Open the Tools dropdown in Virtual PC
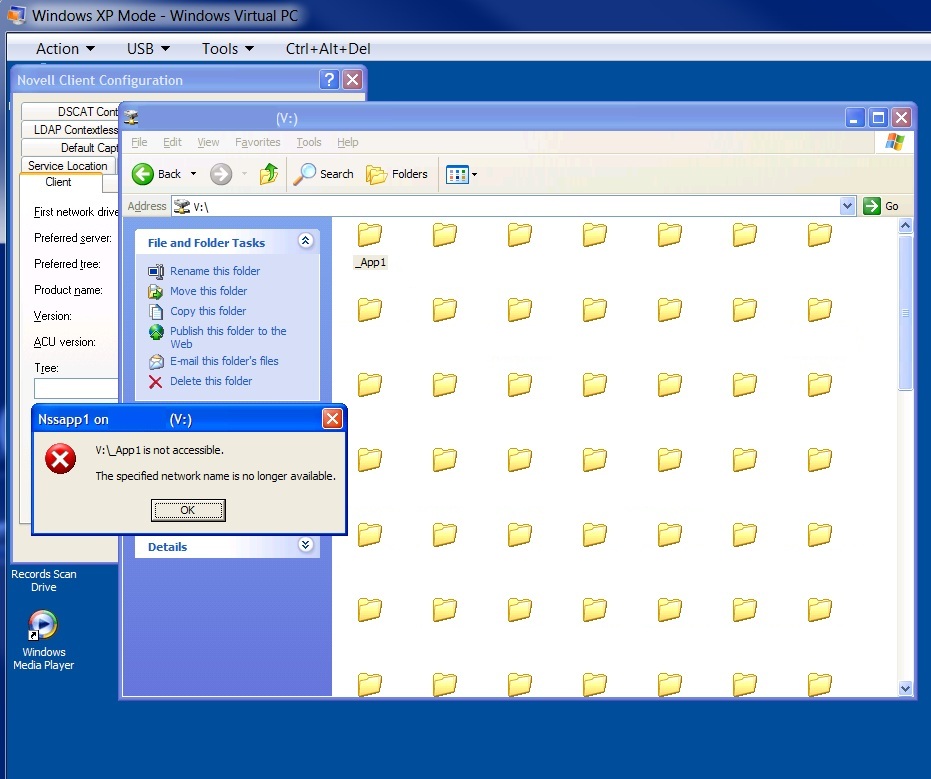 [227, 49]
